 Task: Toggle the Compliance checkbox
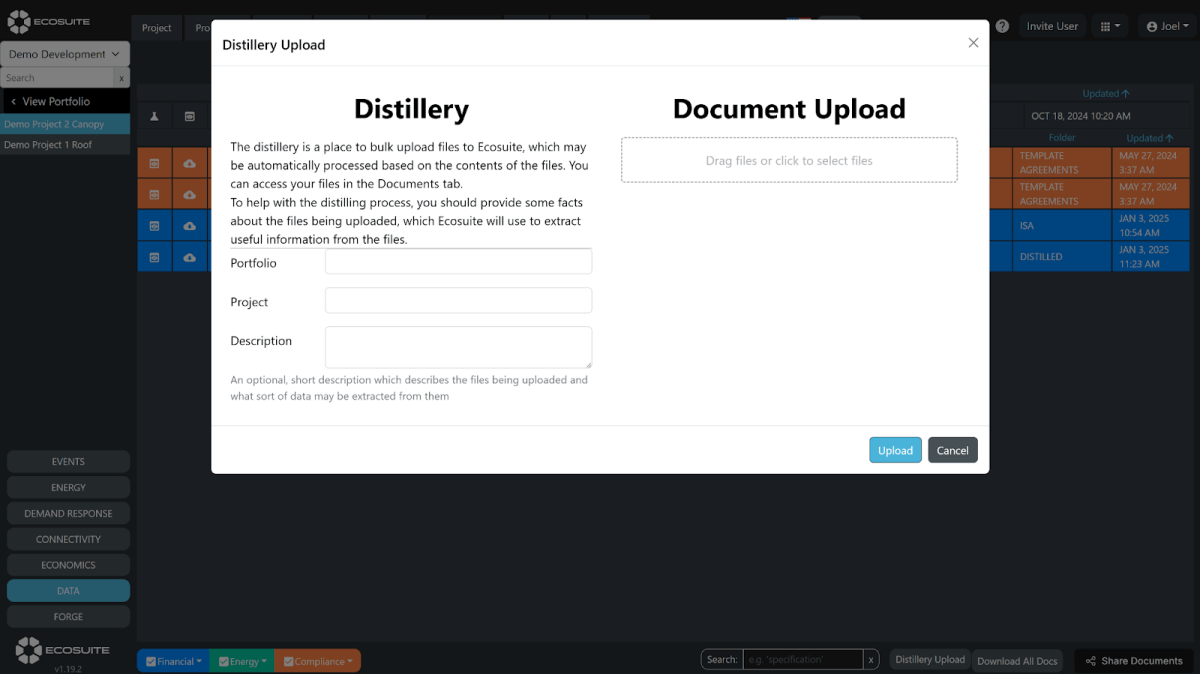[288, 661]
